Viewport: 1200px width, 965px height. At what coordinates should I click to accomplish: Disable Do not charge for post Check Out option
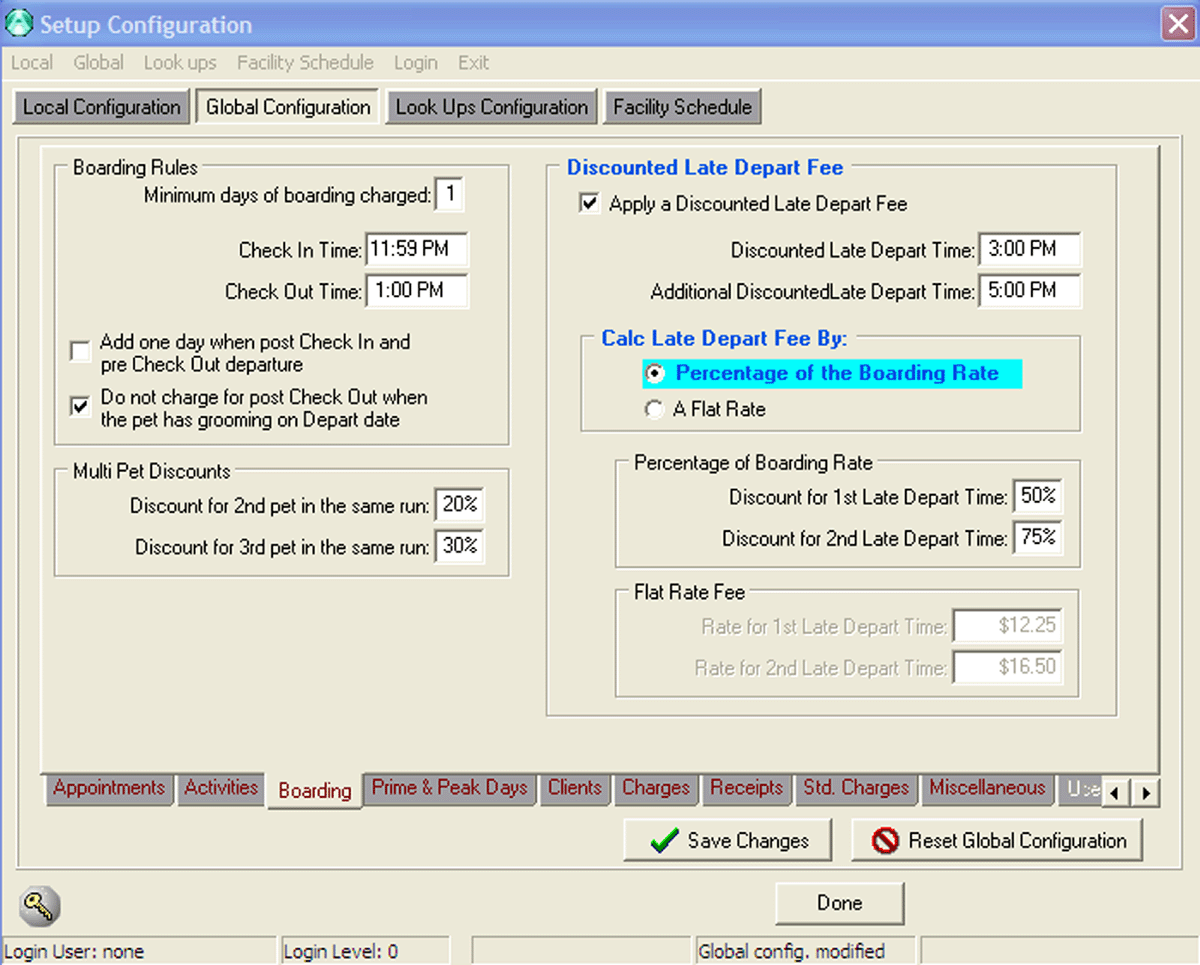tap(80, 406)
